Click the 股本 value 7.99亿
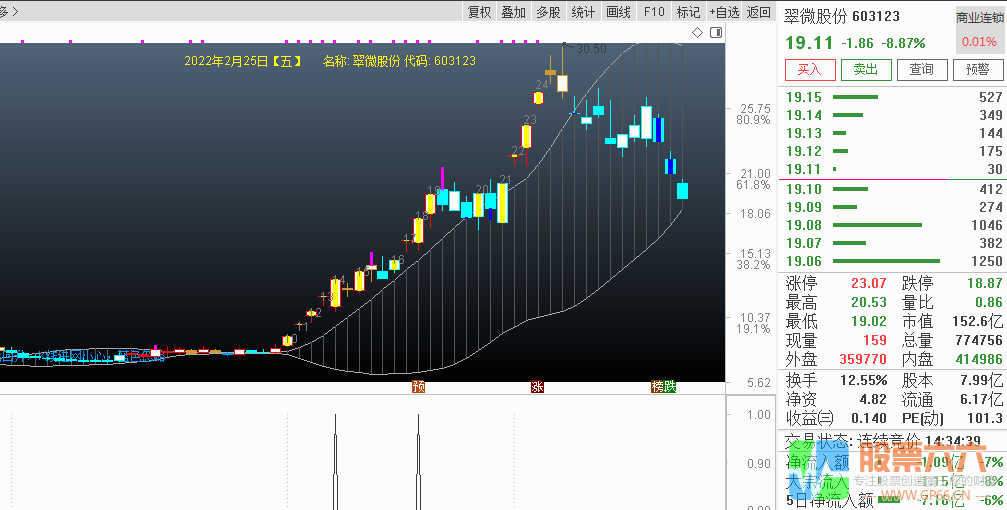 982,380
